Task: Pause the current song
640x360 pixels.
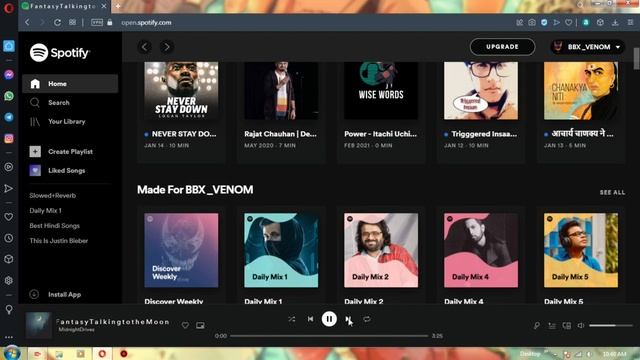Action: pyautogui.click(x=329, y=319)
